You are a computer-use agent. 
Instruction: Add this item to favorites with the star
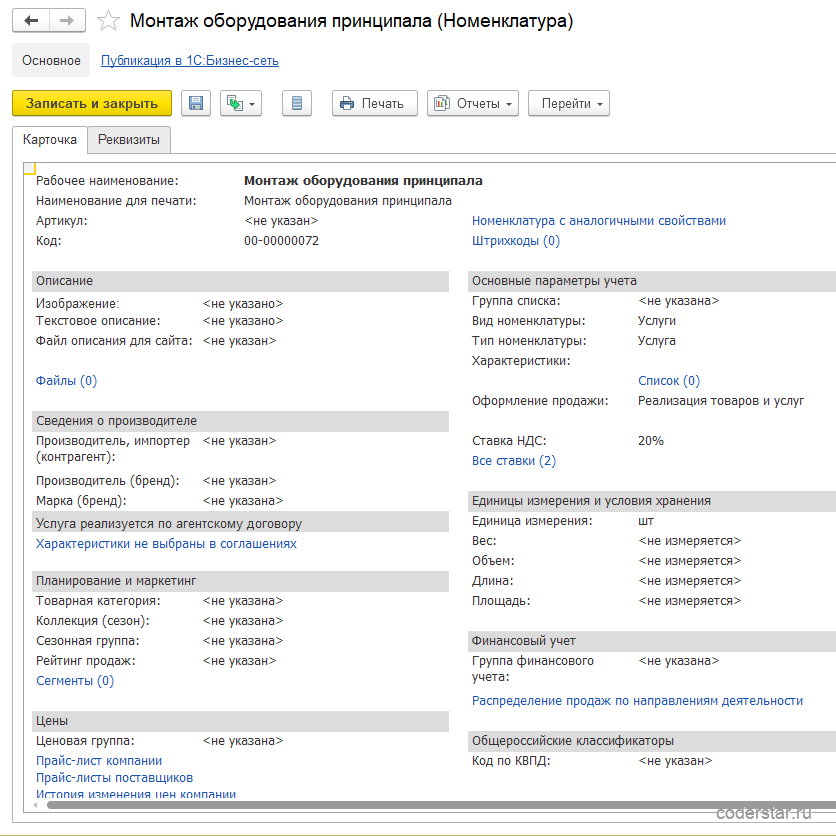pyautogui.click(x=108, y=21)
